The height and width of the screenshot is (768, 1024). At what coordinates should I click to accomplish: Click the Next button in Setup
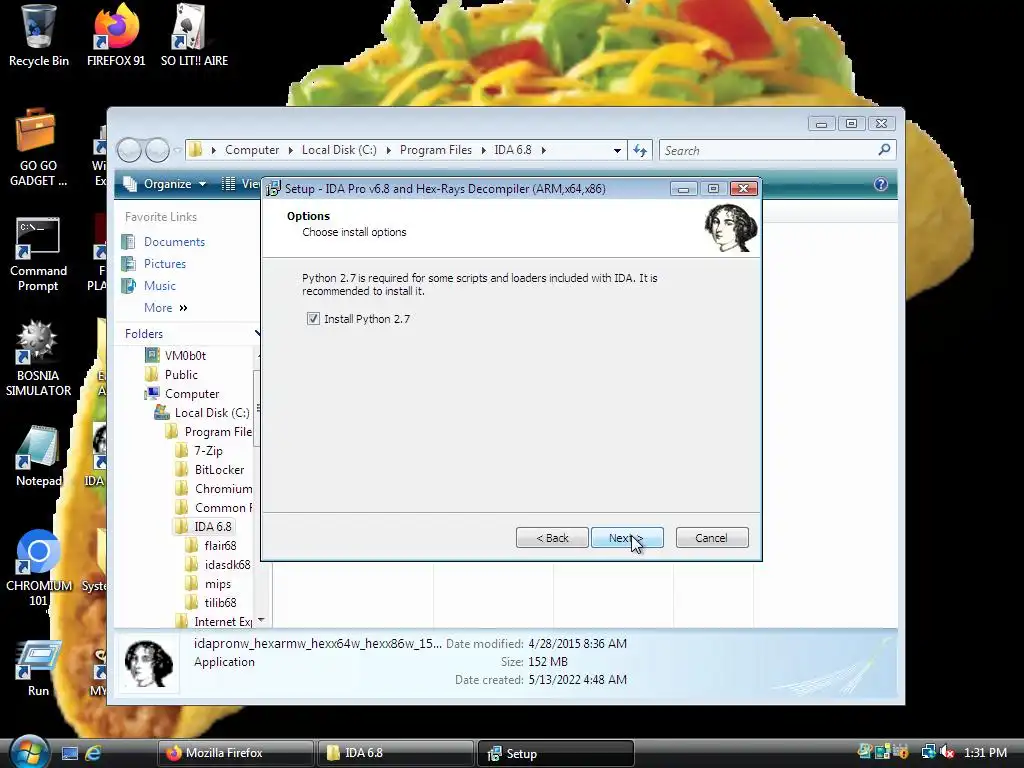627,537
